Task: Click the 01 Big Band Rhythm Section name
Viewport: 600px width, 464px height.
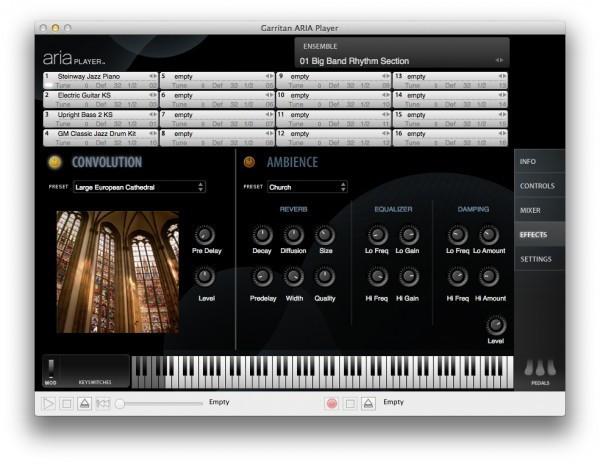Action: tap(354, 61)
